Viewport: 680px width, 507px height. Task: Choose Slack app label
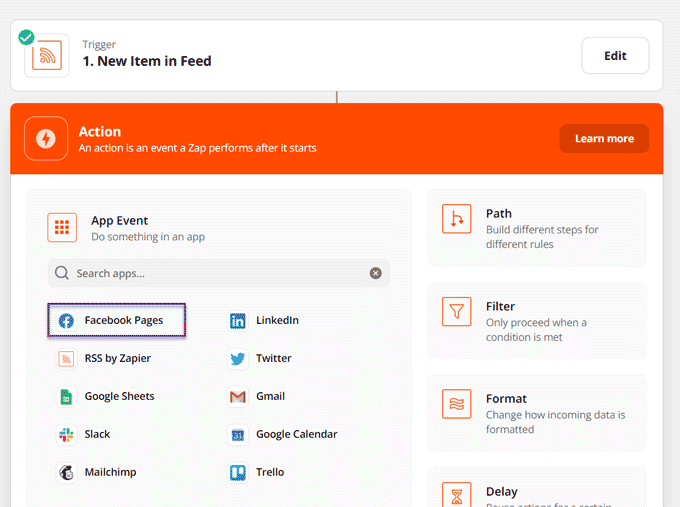tap(97, 434)
